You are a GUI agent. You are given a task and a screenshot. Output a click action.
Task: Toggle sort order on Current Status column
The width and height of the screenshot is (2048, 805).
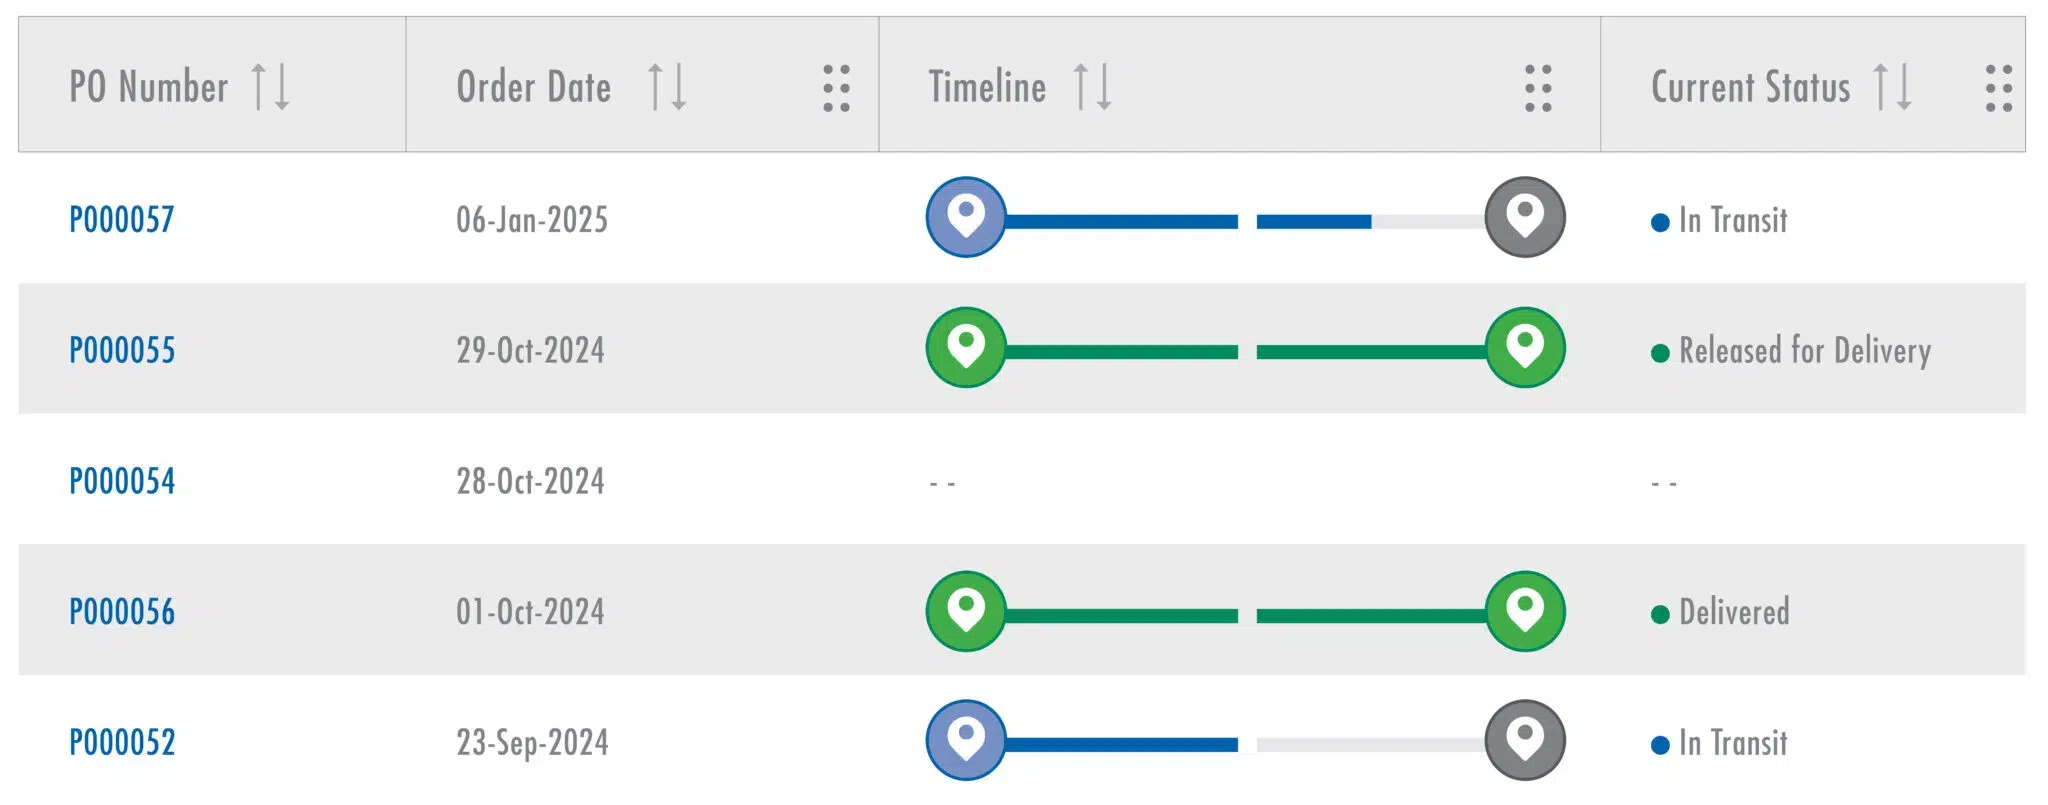pos(1893,88)
